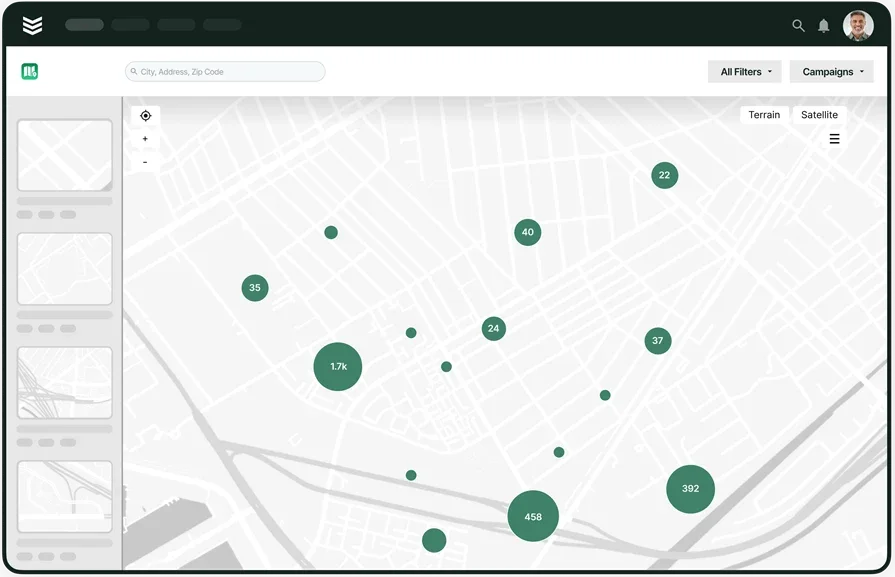Toggle the profile avatar menu
The image size is (895, 577).
coord(857,24)
